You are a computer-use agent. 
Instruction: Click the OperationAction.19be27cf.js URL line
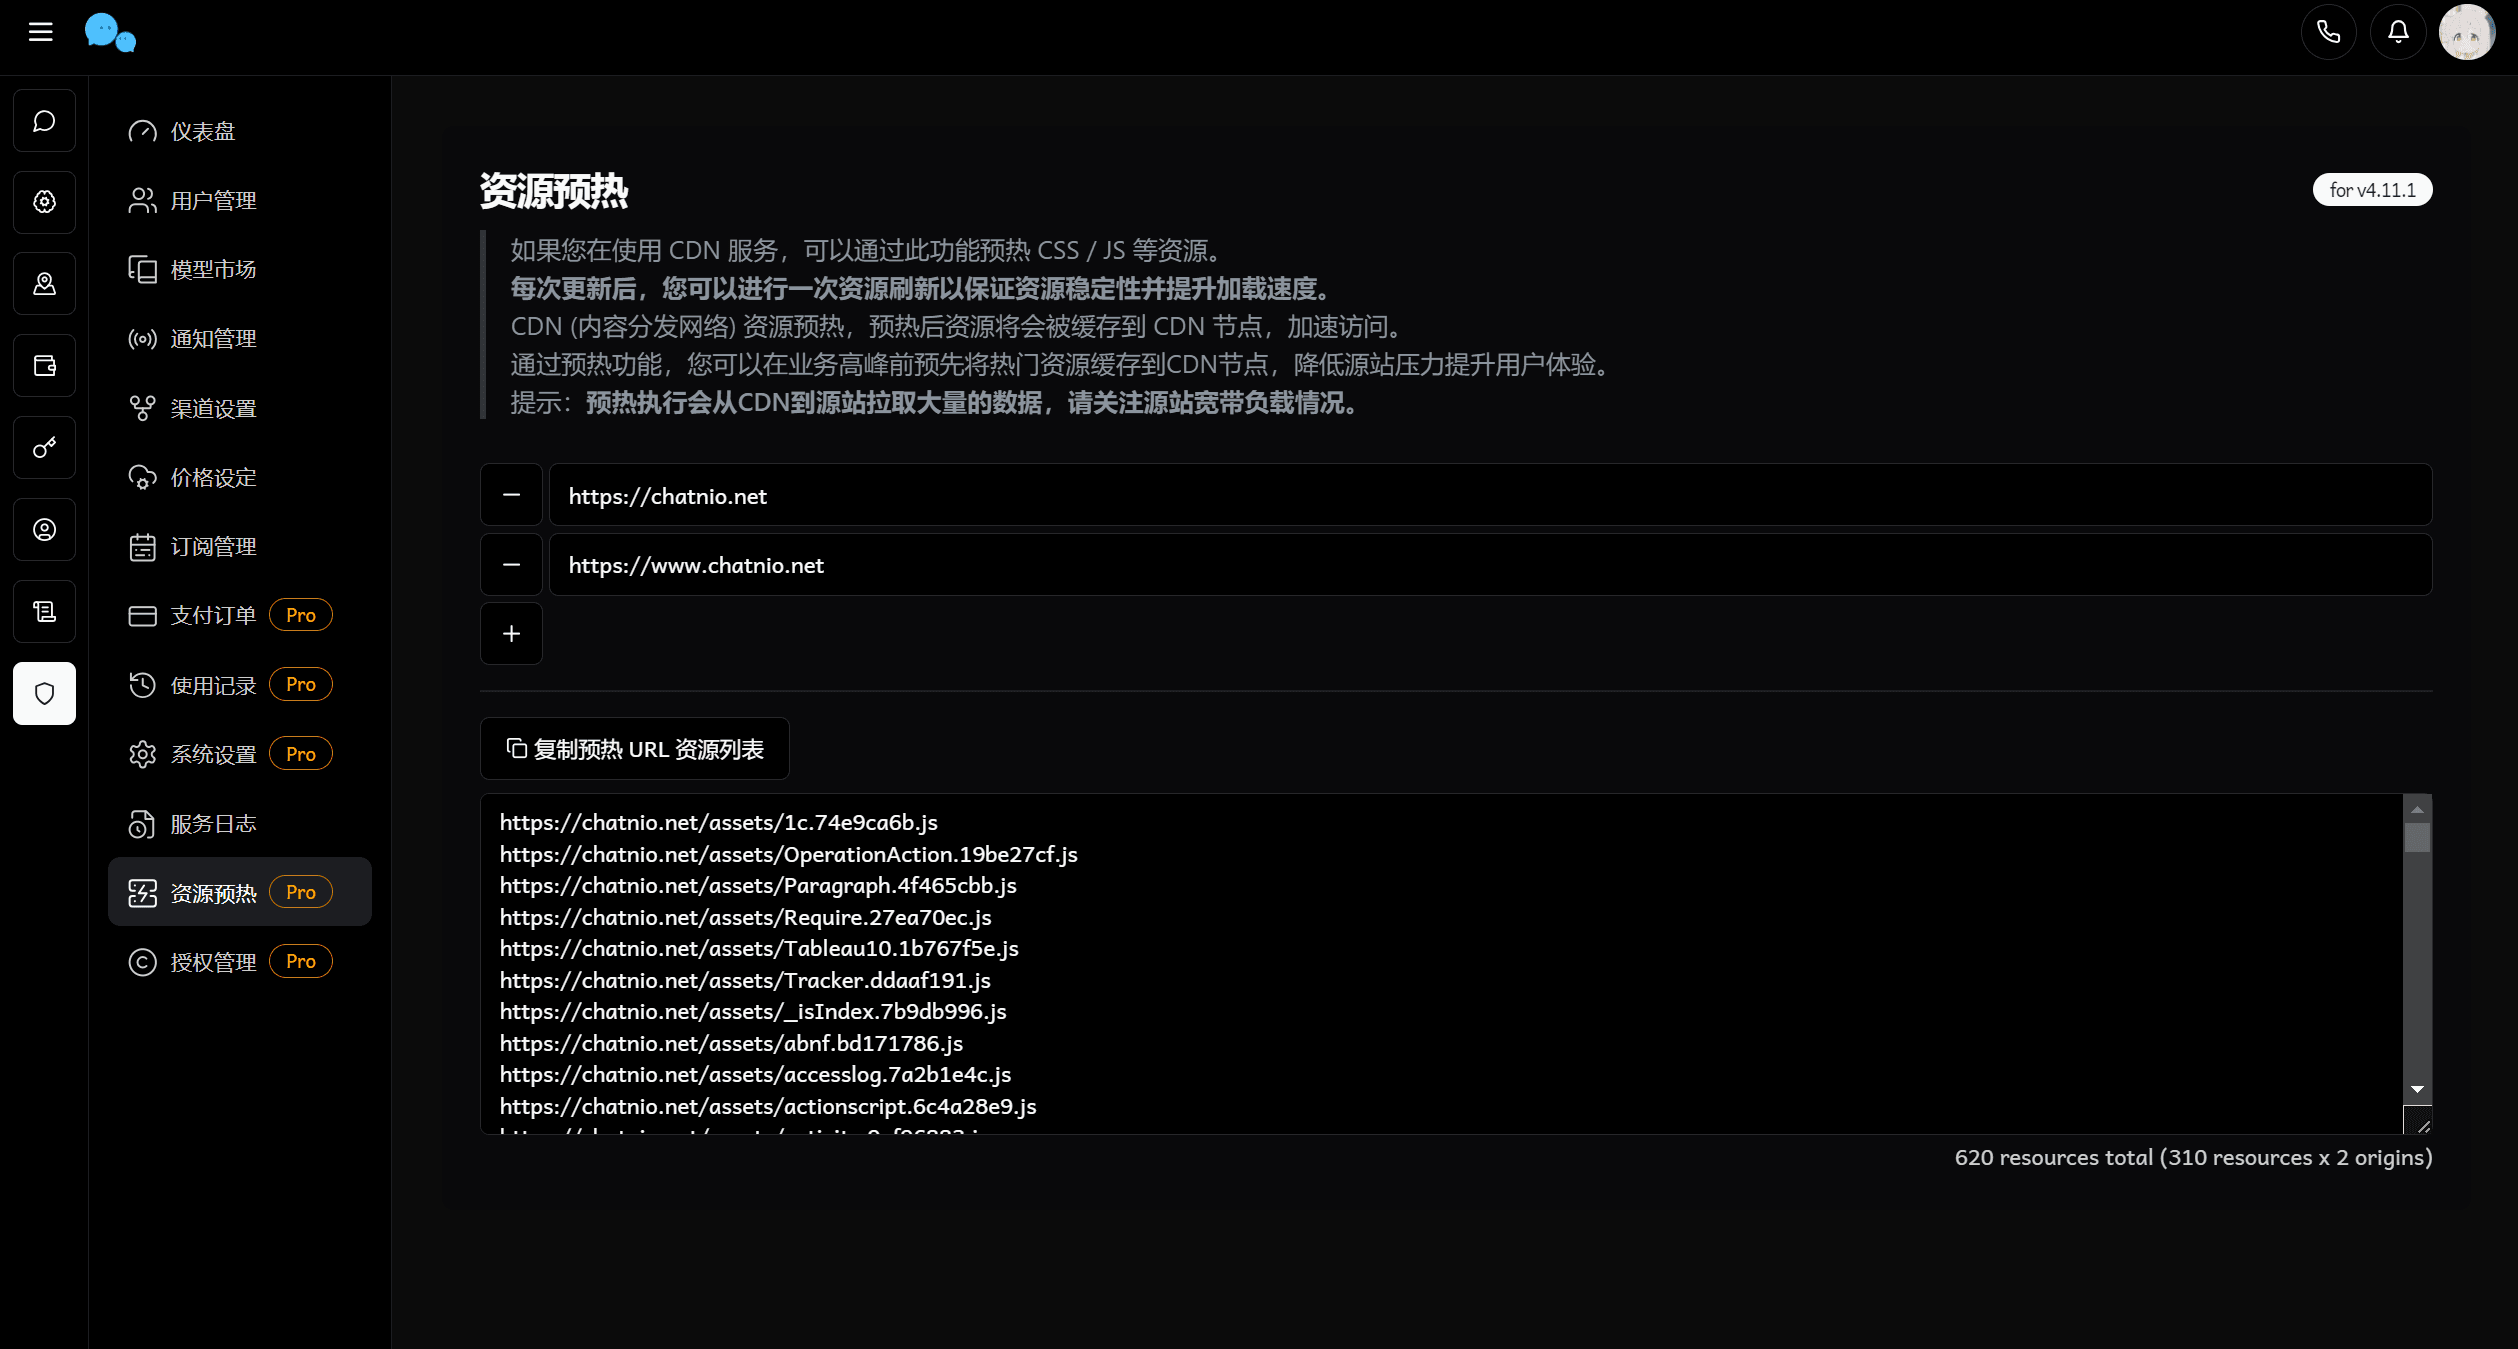(x=789, y=854)
